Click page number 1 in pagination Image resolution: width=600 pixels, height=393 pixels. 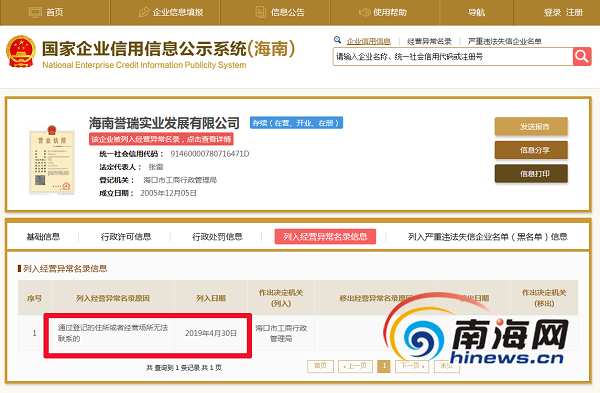[x=384, y=366]
